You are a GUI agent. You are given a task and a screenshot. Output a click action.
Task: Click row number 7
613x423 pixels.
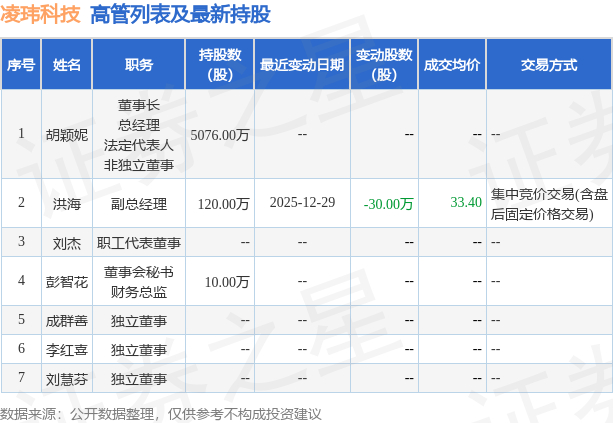point(22,377)
